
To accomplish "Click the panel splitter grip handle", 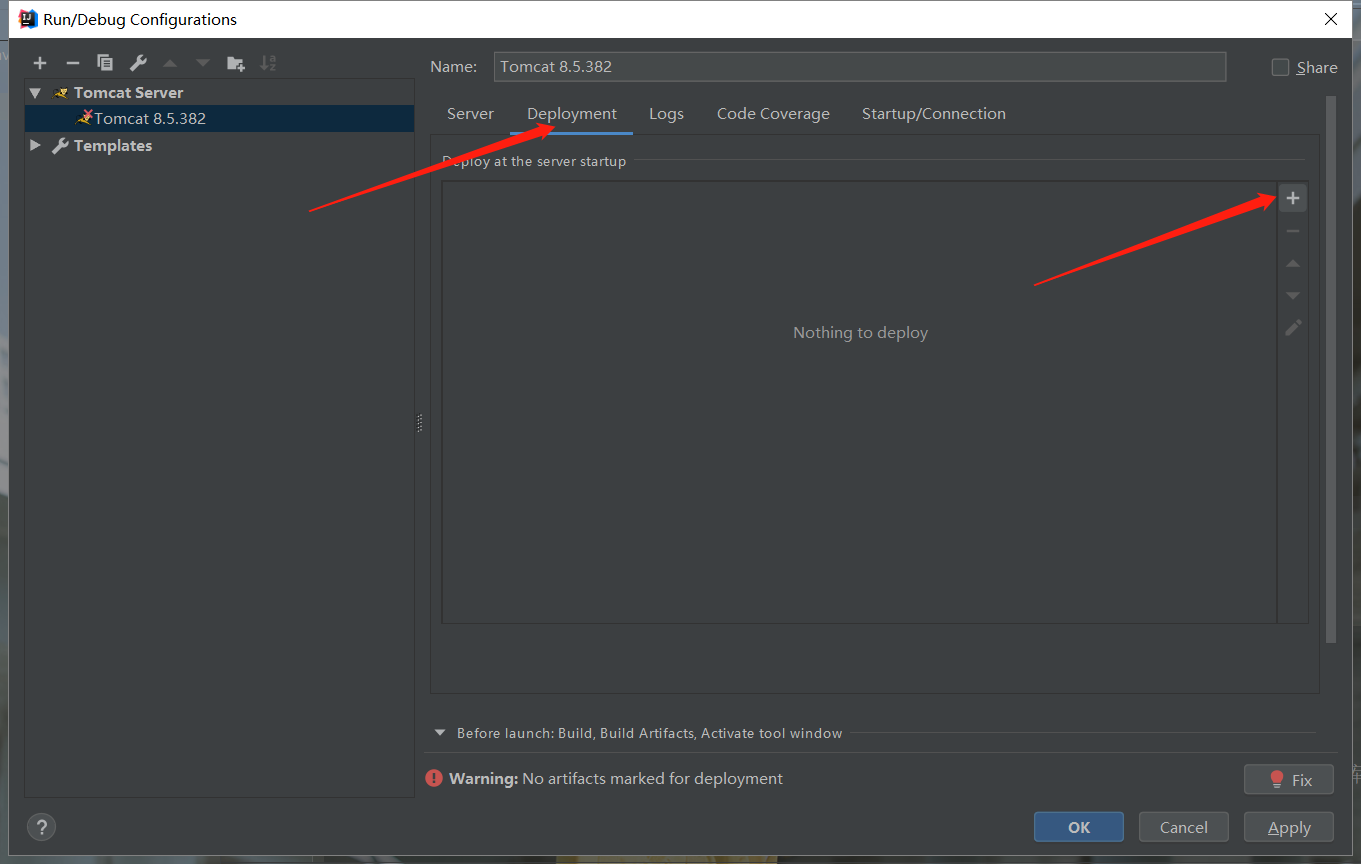I will (x=420, y=423).
